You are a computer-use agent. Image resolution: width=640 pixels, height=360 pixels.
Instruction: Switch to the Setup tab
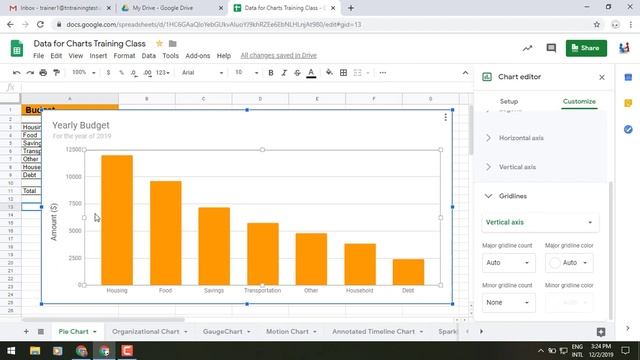[509, 101]
